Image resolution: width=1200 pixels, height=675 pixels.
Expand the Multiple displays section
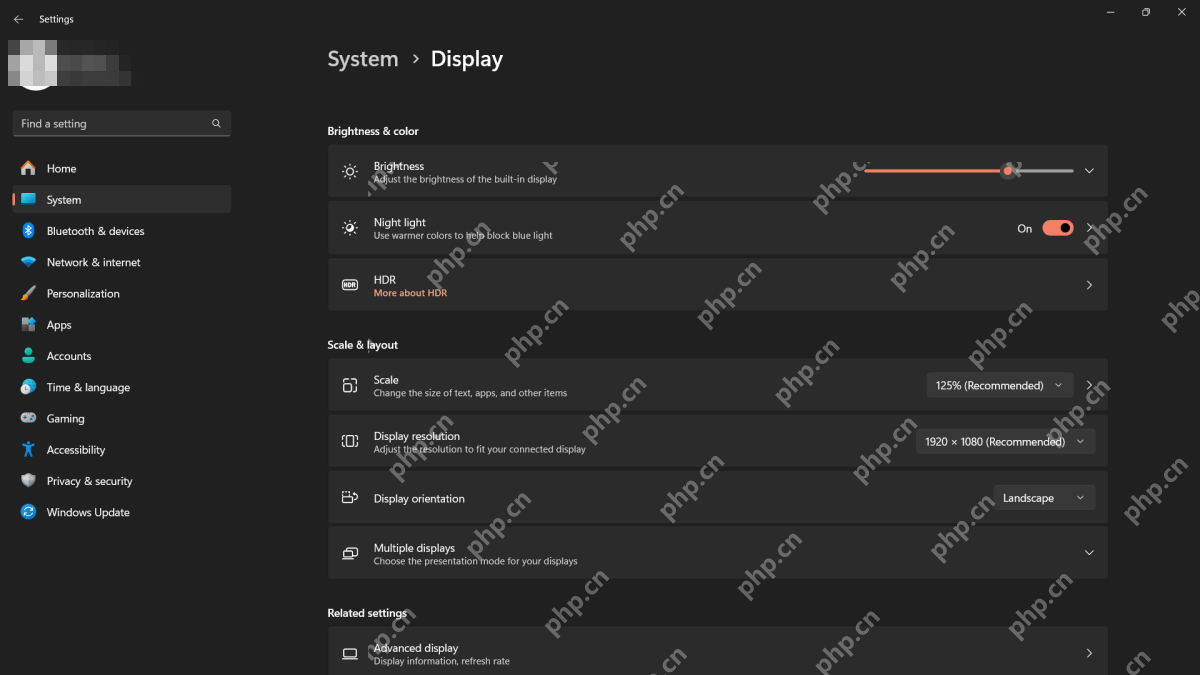[1089, 553]
